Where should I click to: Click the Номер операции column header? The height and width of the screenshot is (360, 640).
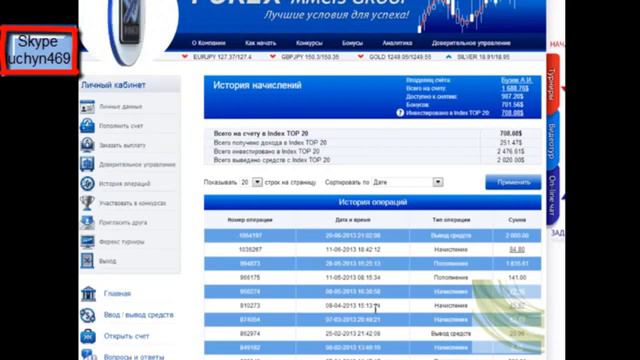click(x=250, y=220)
